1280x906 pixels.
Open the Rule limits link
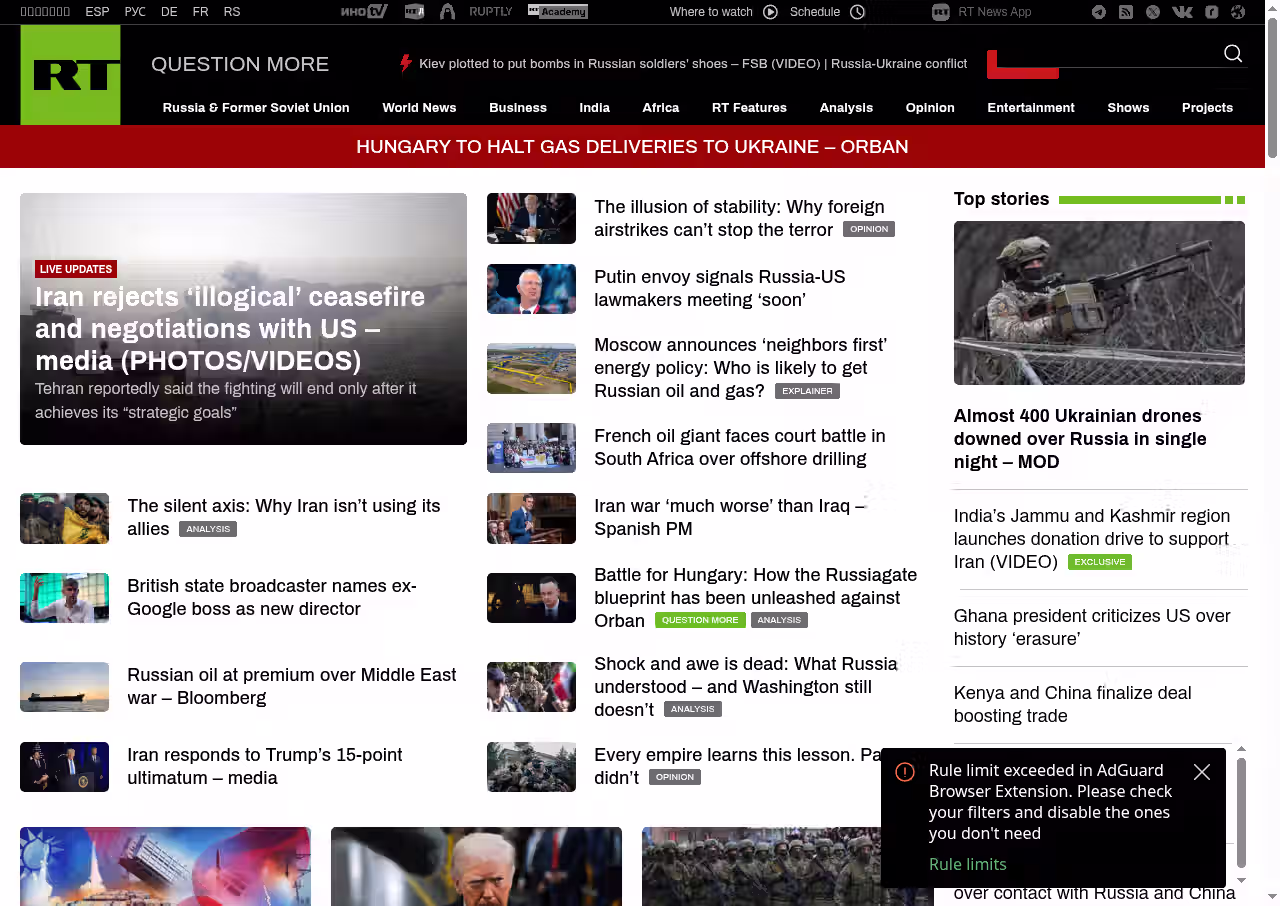(x=967, y=864)
